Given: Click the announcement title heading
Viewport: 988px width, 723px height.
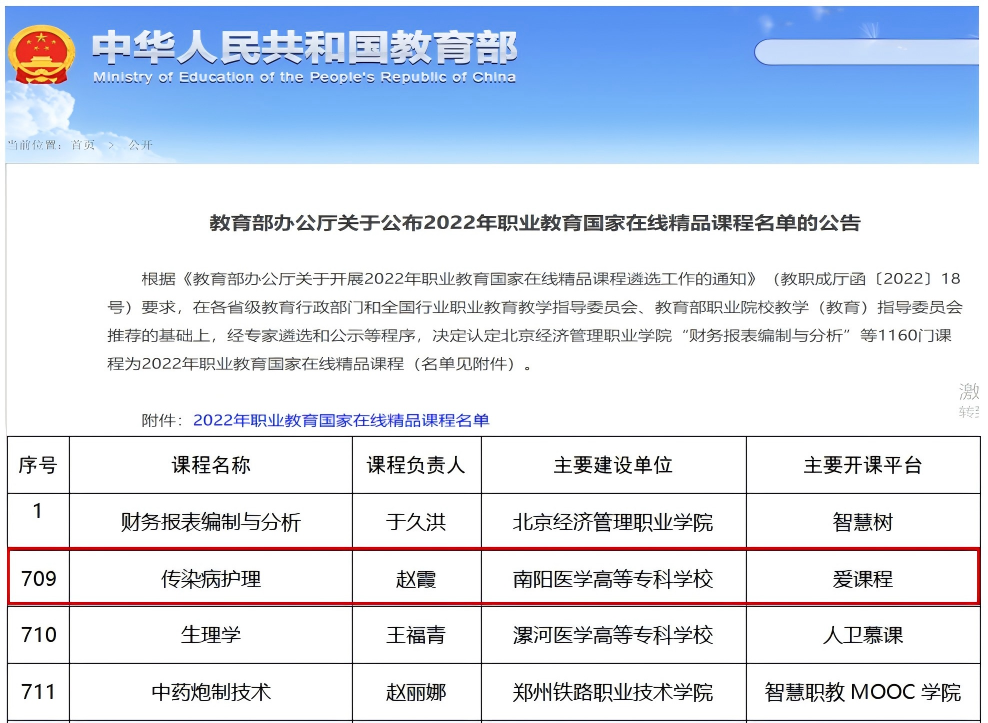Looking at the screenshot, I should (x=534, y=223).
